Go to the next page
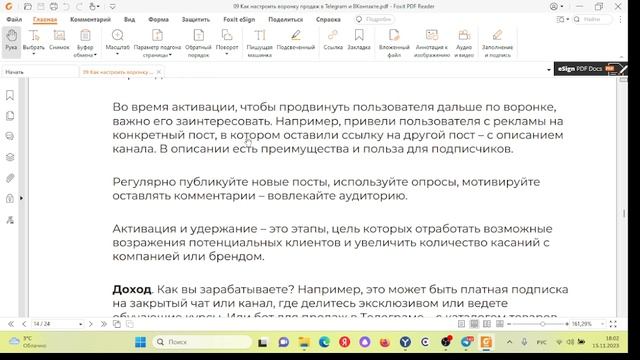Viewport: 640px width, 360px height. click(x=91, y=324)
